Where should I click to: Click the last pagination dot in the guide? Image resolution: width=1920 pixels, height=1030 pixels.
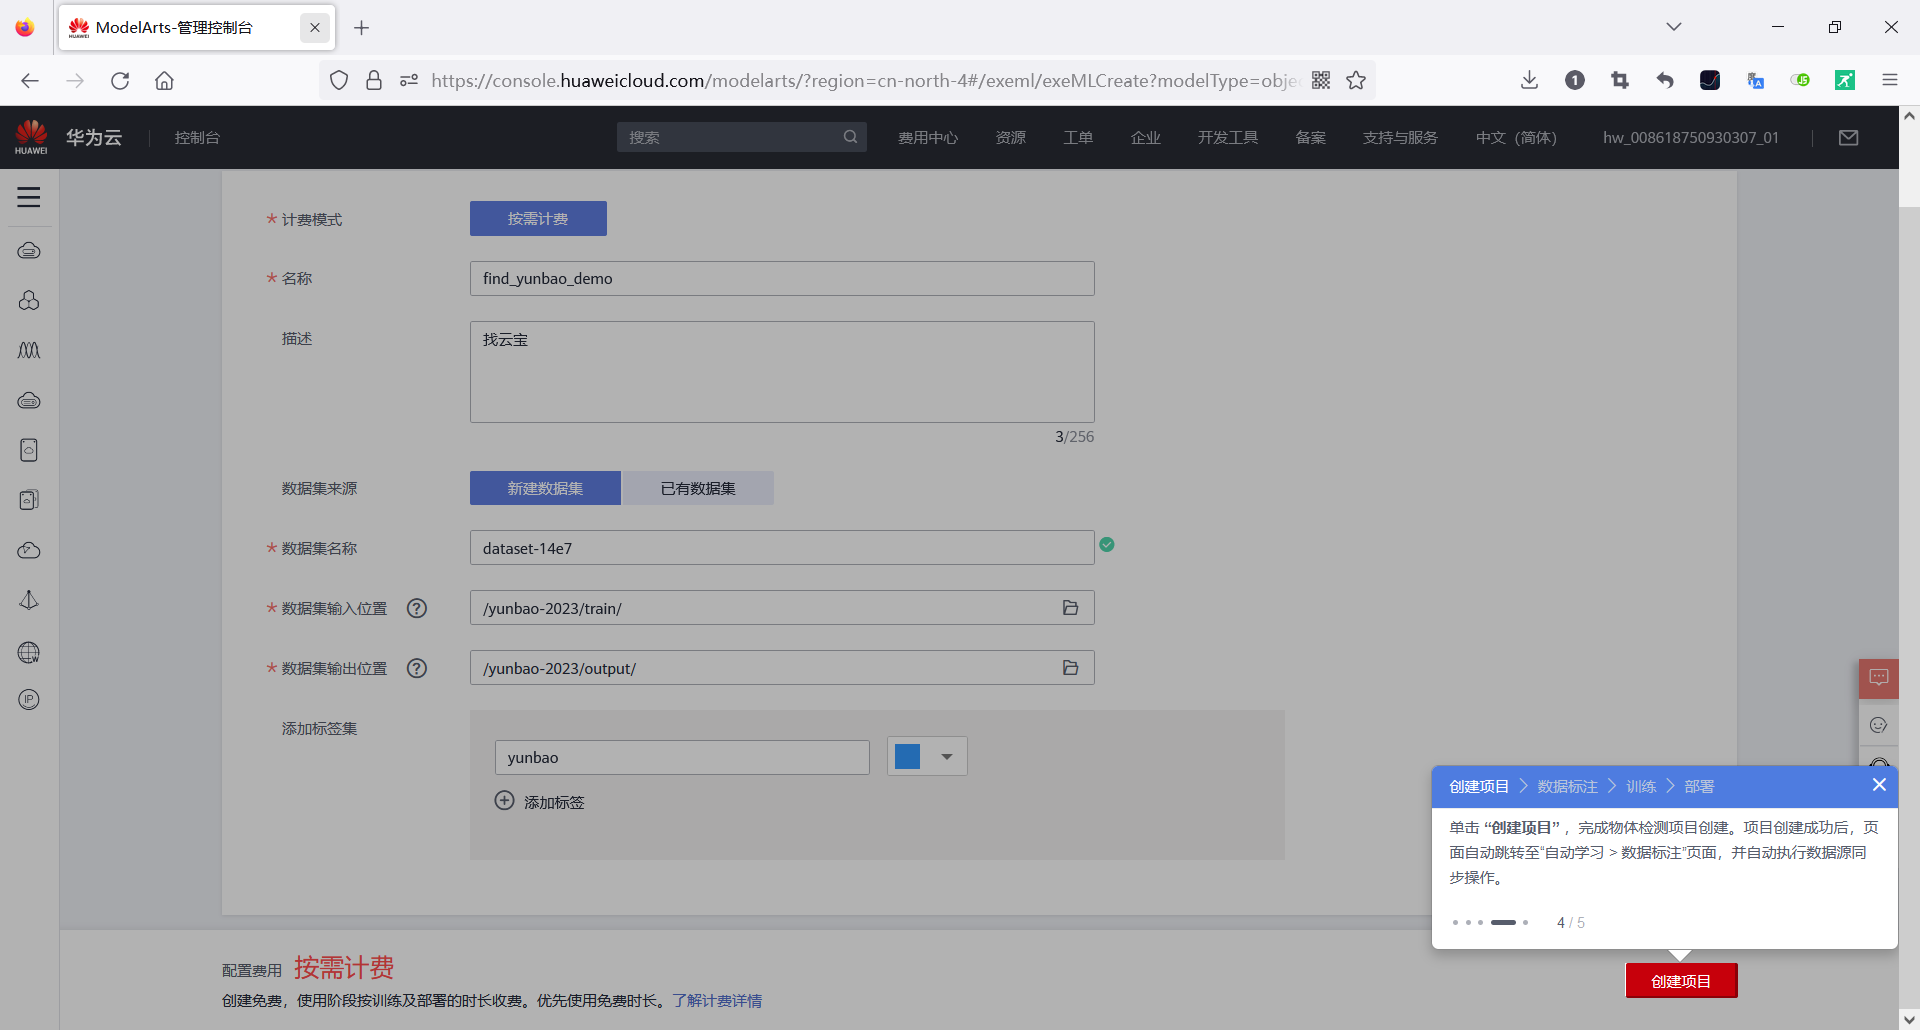tap(1525, 922)
